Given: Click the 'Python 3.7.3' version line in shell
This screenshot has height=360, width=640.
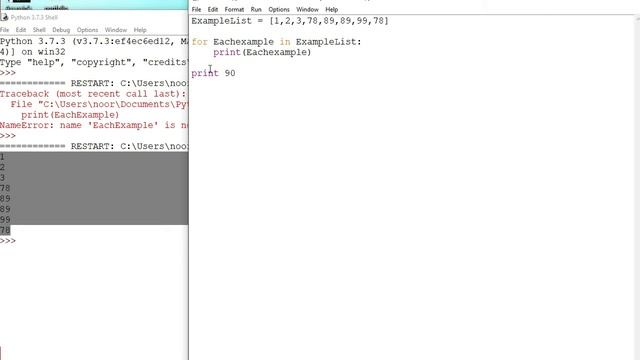Looking at the screenshot, I should tap(94, 41).
